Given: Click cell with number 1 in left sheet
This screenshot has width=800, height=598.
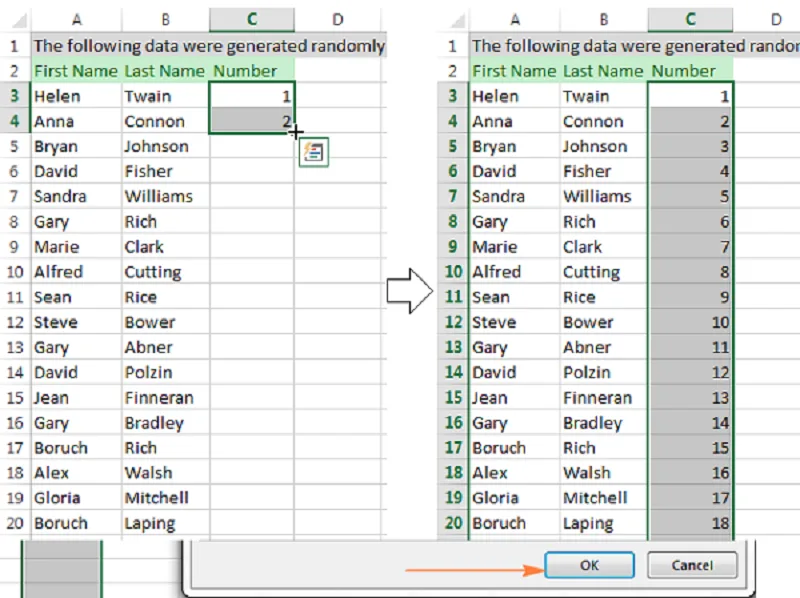Looking at the screenshot, I should 252,96.
